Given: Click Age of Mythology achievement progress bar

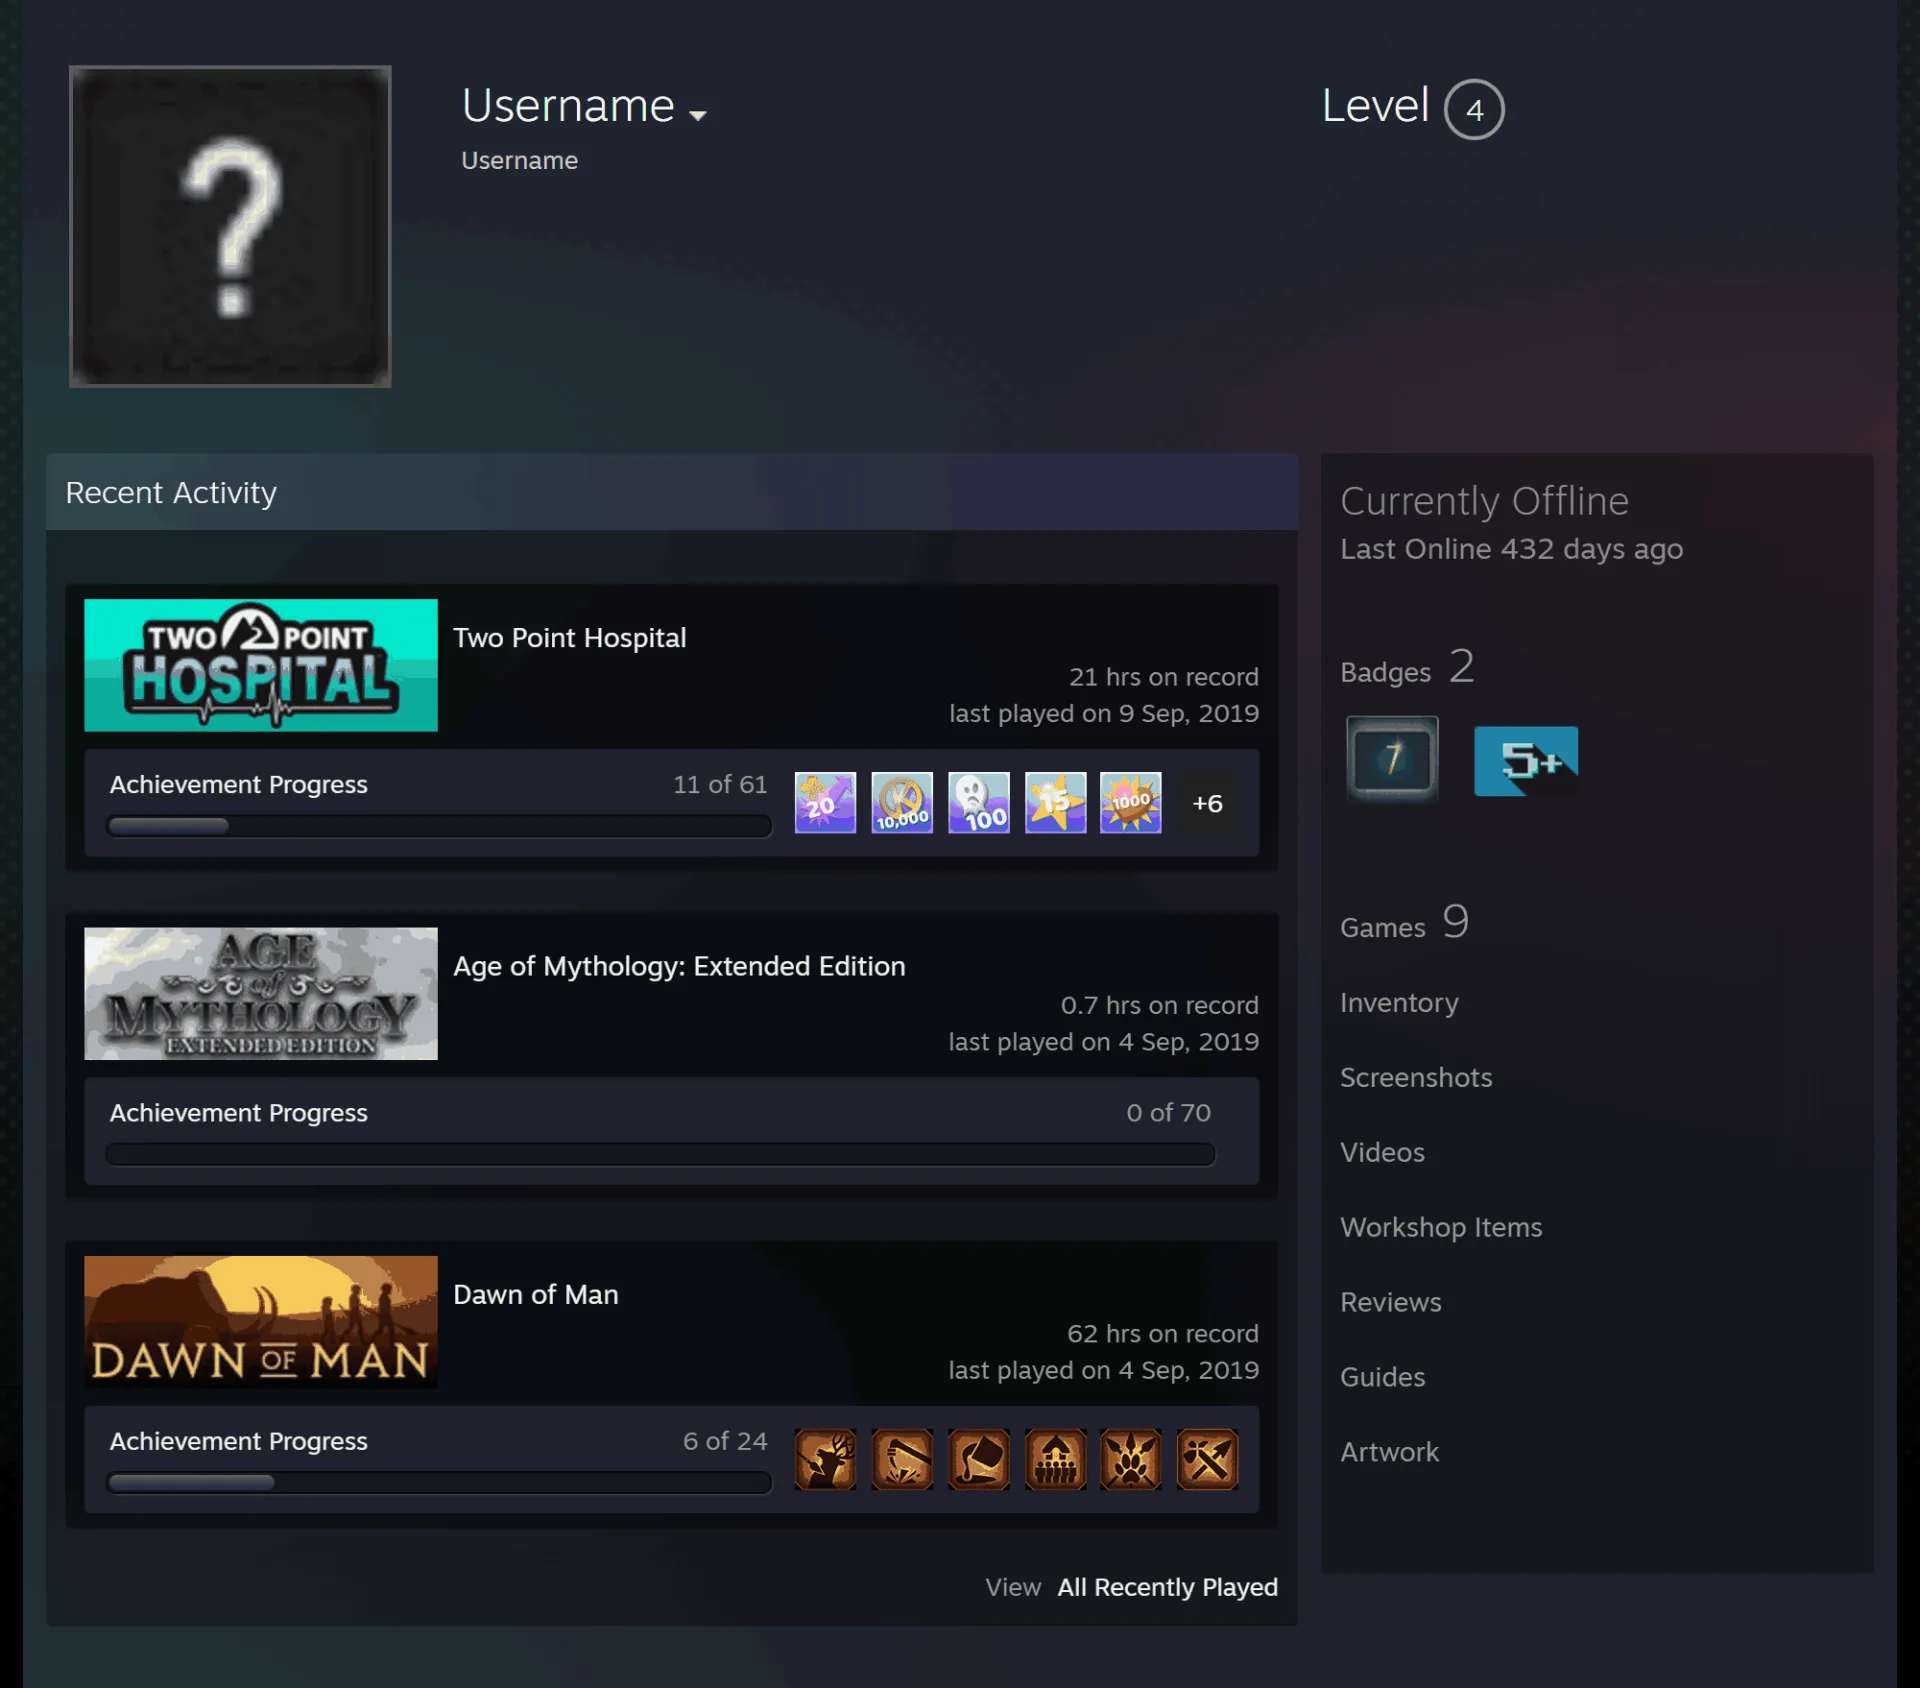Looking at the screenshot, I should [x=660, y=1154].
